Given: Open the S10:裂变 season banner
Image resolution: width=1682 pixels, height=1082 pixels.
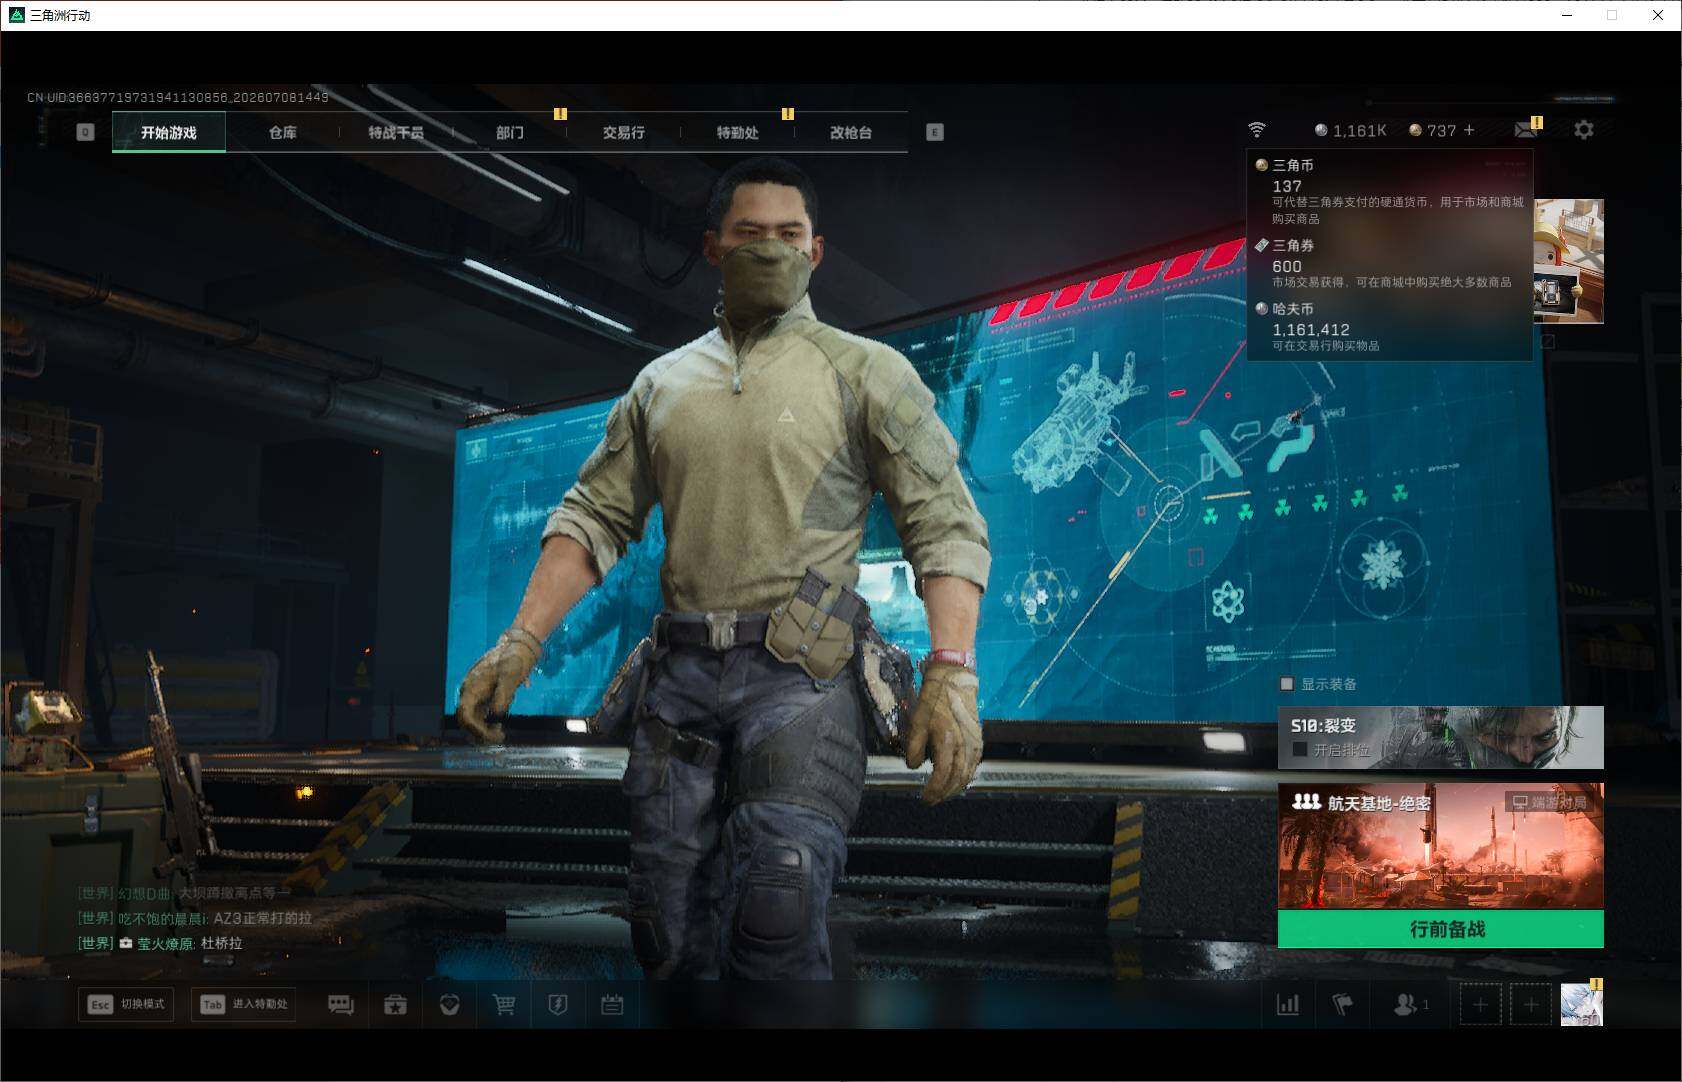Looking at the screenshot, I should click(x=1441, y=737).
